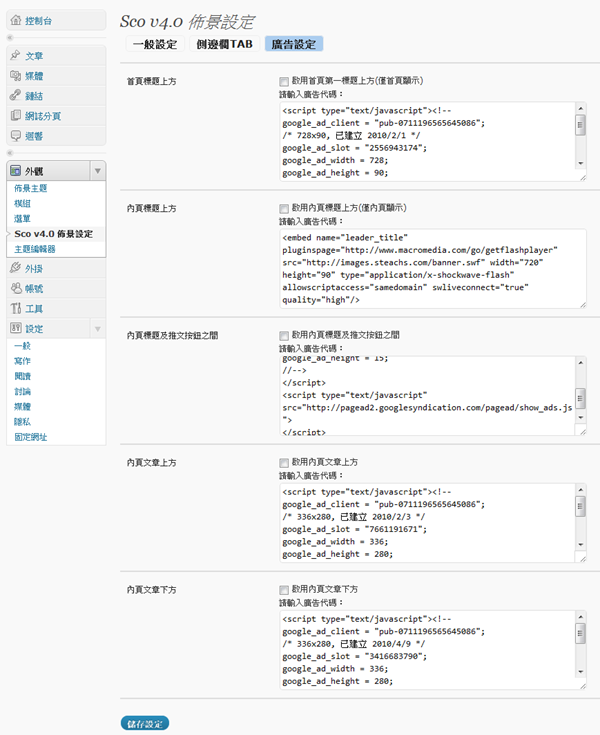Viewport: 600px width, 735px height.
Task: Open 工具 via its tools icon
Action: [16, 308]
